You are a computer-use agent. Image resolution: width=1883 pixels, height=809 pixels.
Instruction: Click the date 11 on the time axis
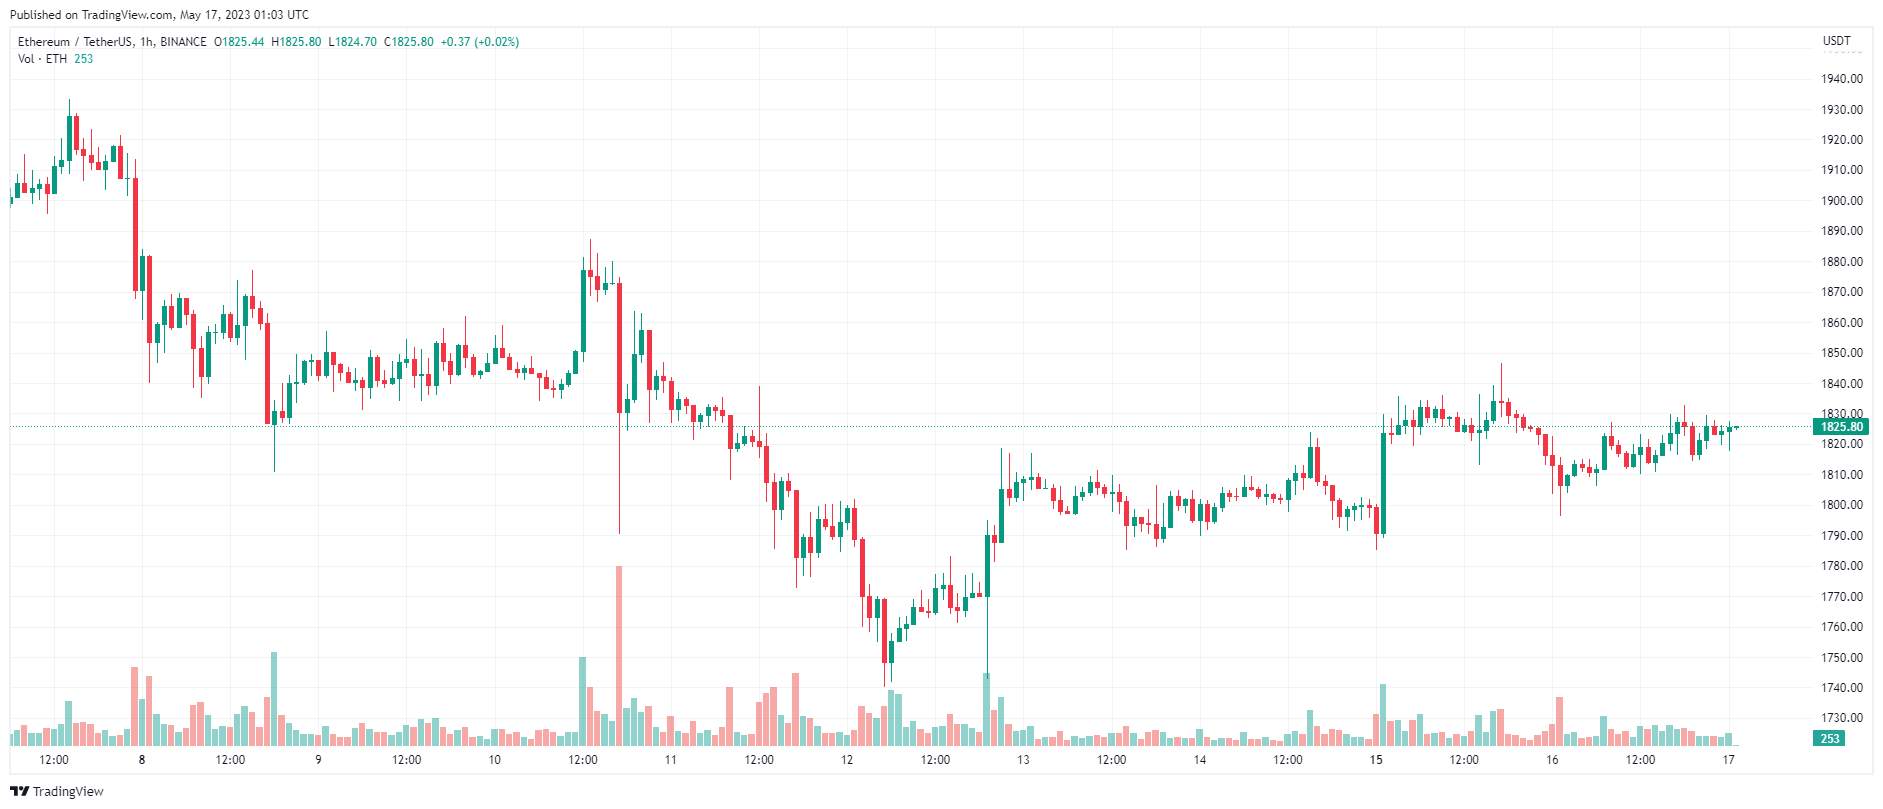tap(670, 760)
